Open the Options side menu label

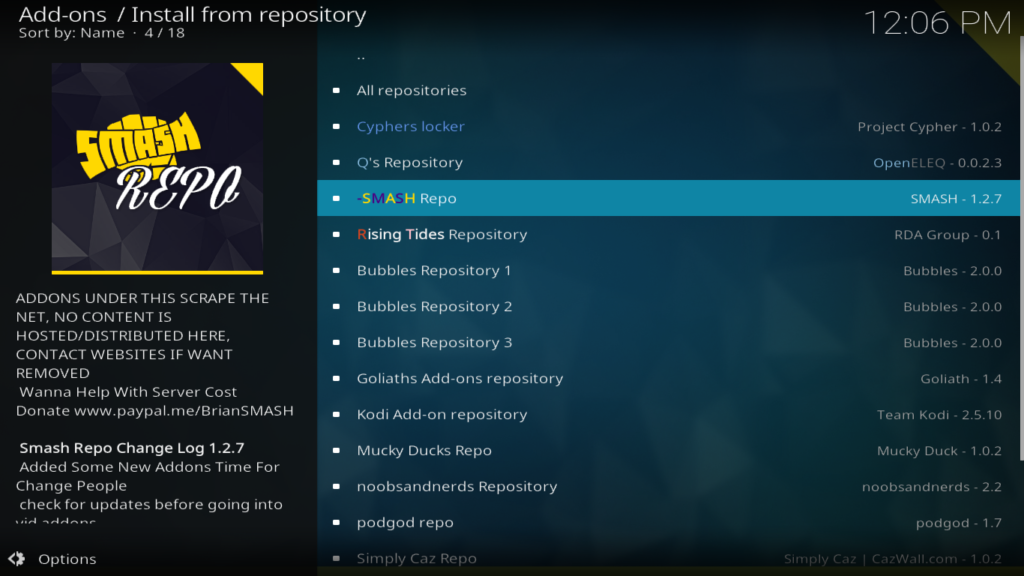(x=67, y=559)
